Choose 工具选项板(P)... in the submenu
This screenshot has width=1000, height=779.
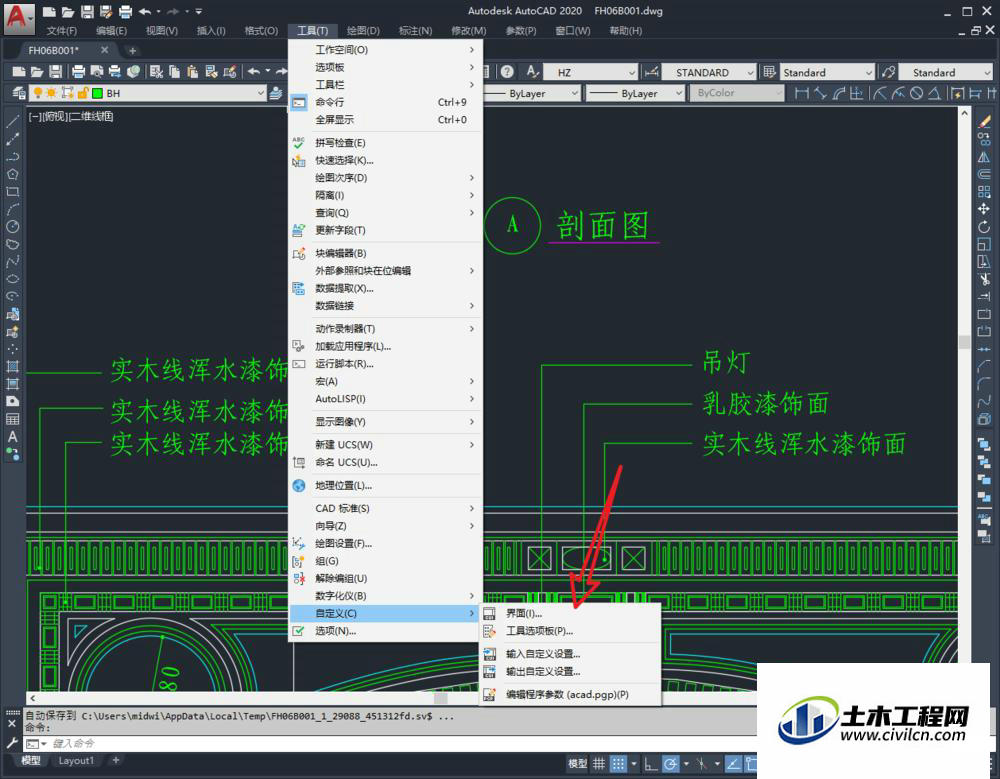click(x=570, y=631)
